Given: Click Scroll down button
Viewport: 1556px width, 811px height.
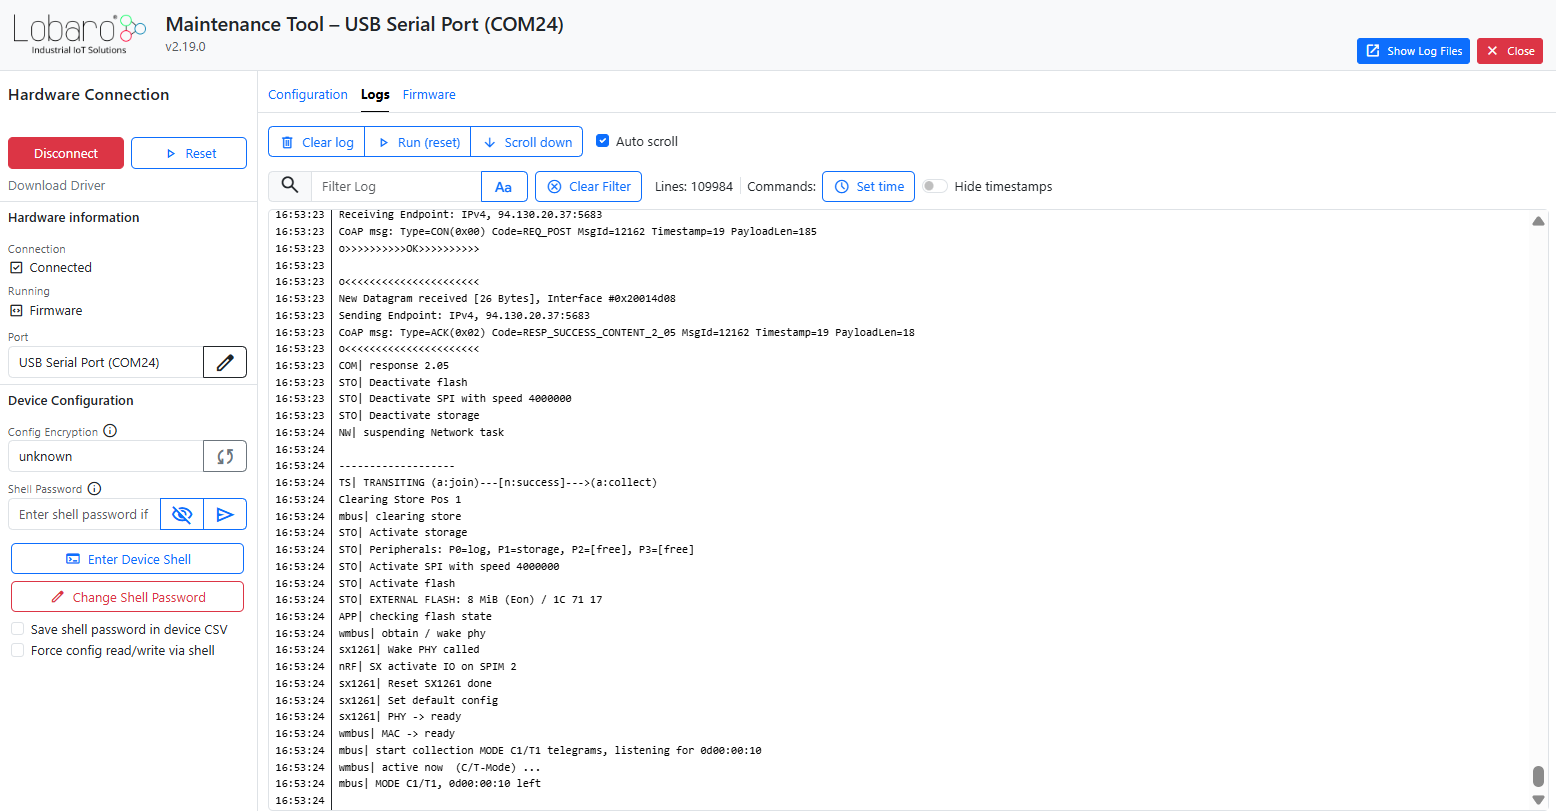Looking at the screenshot, I should coord(527,142).
